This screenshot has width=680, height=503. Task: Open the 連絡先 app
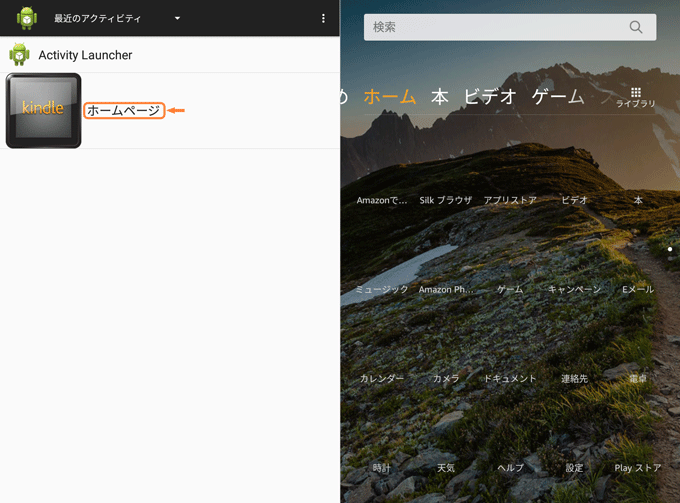(574, 379)
